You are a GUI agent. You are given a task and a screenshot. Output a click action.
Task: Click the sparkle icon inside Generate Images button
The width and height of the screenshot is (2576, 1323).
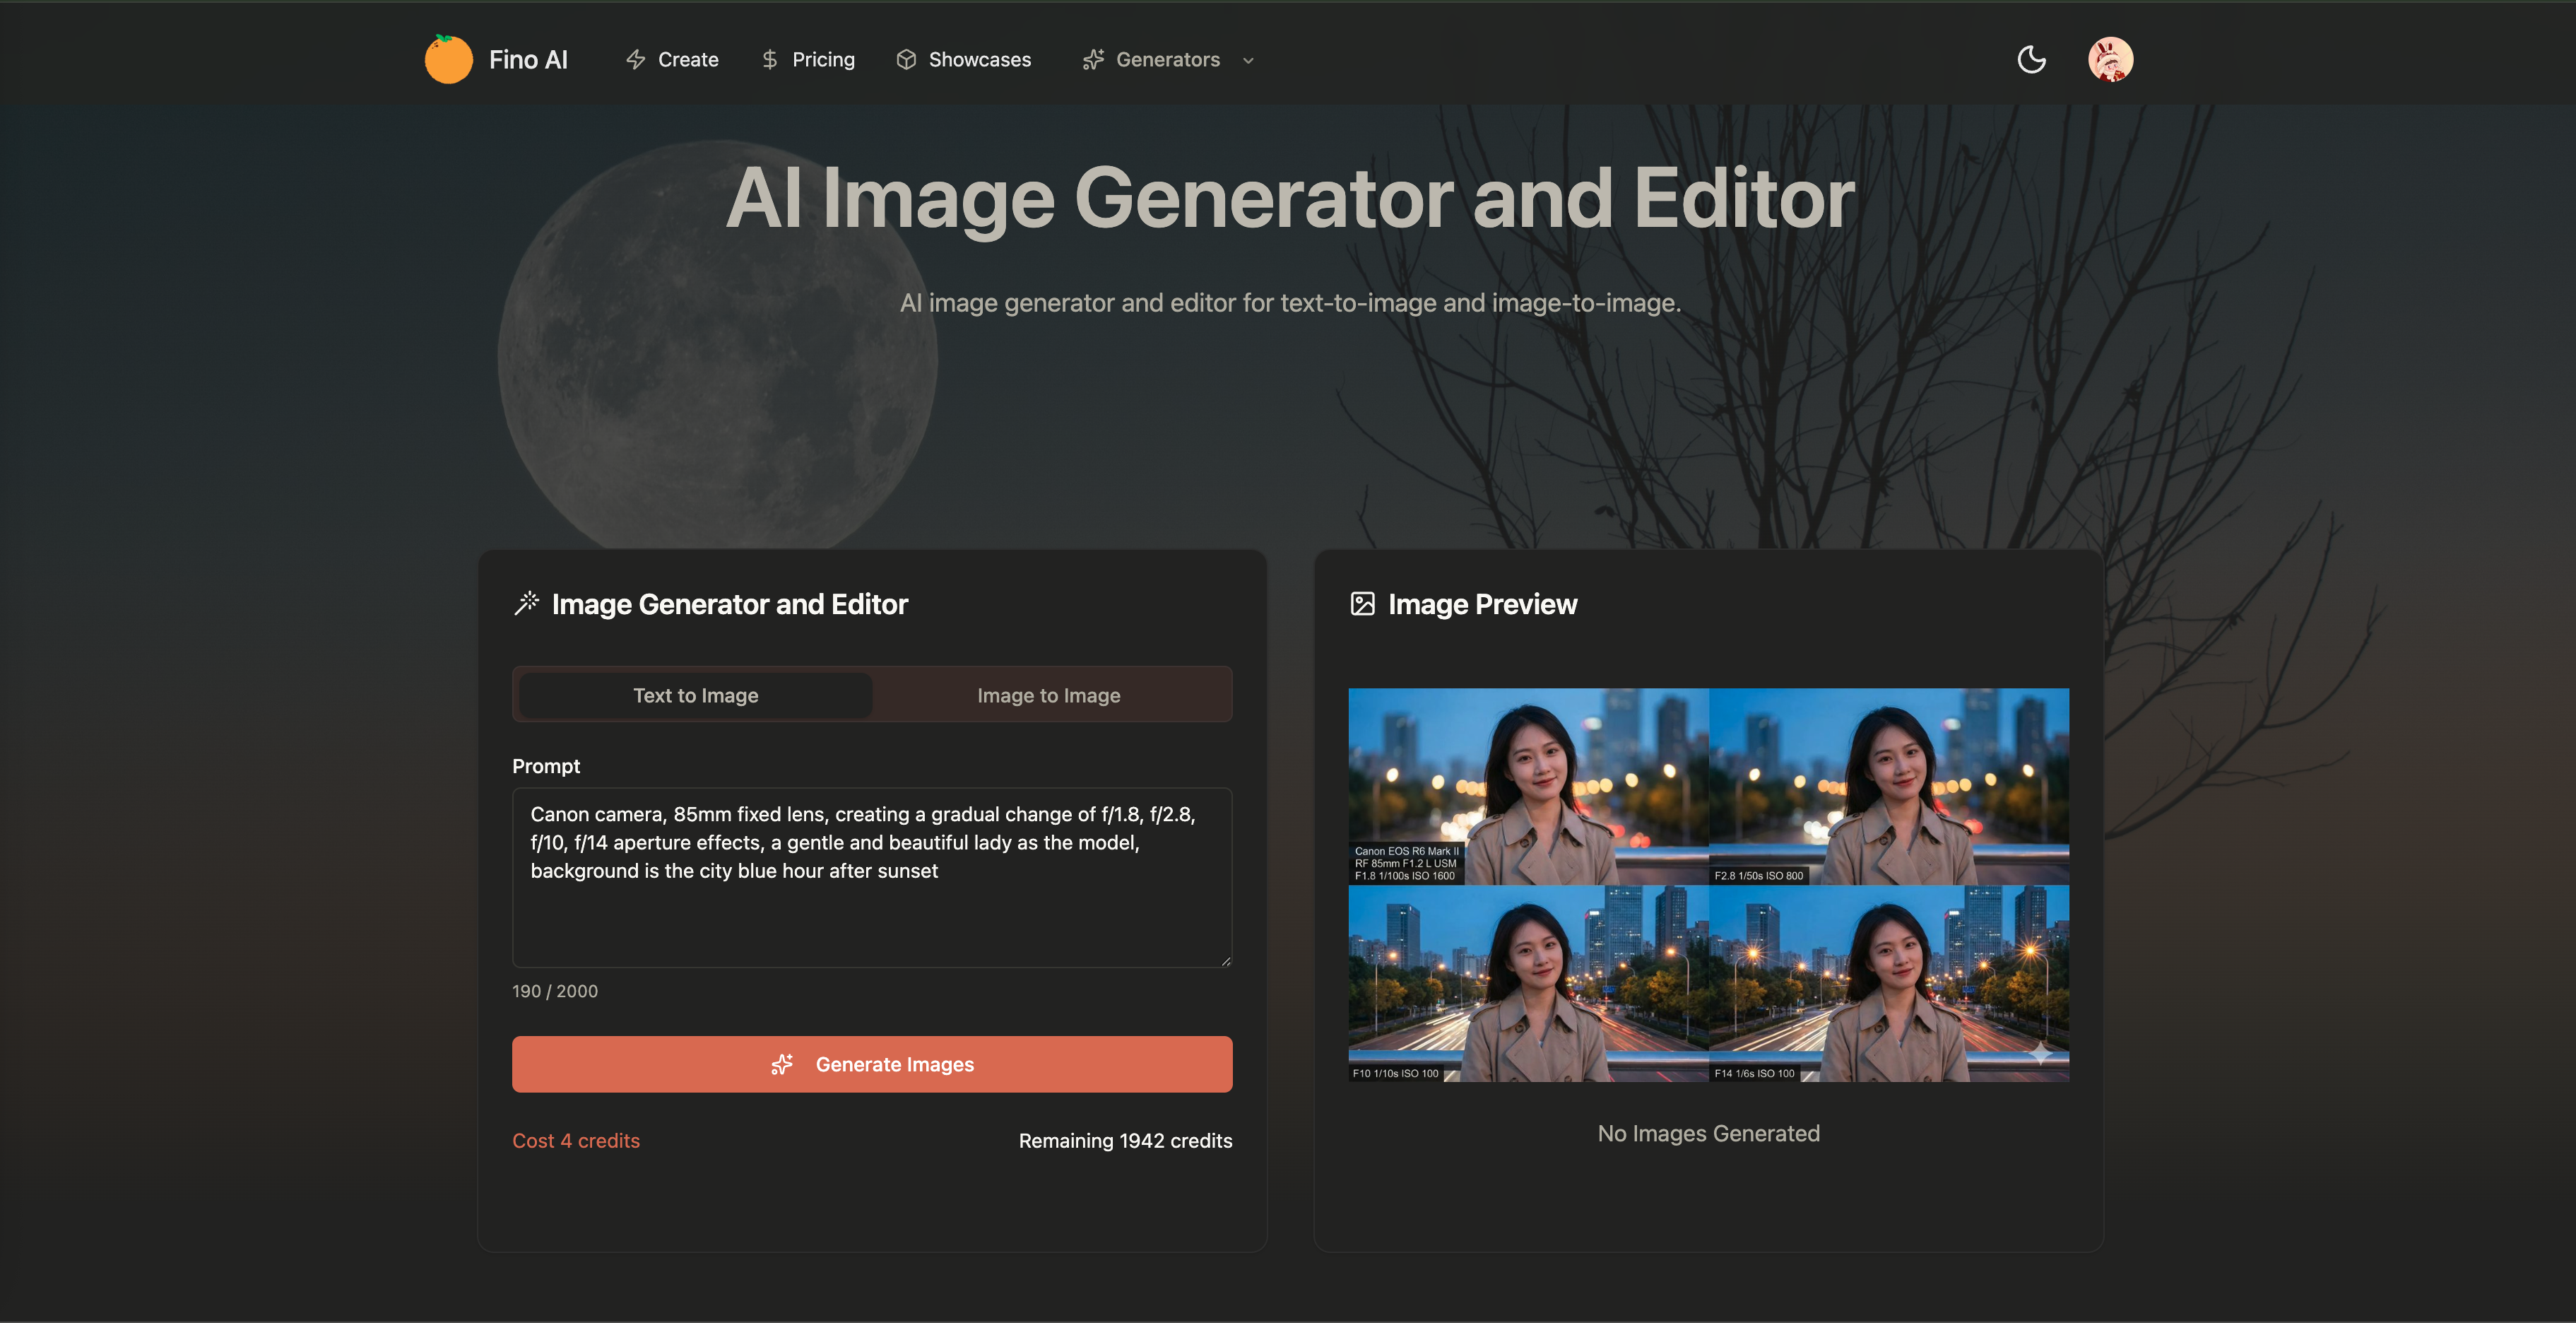click(x=783, y=1064)
